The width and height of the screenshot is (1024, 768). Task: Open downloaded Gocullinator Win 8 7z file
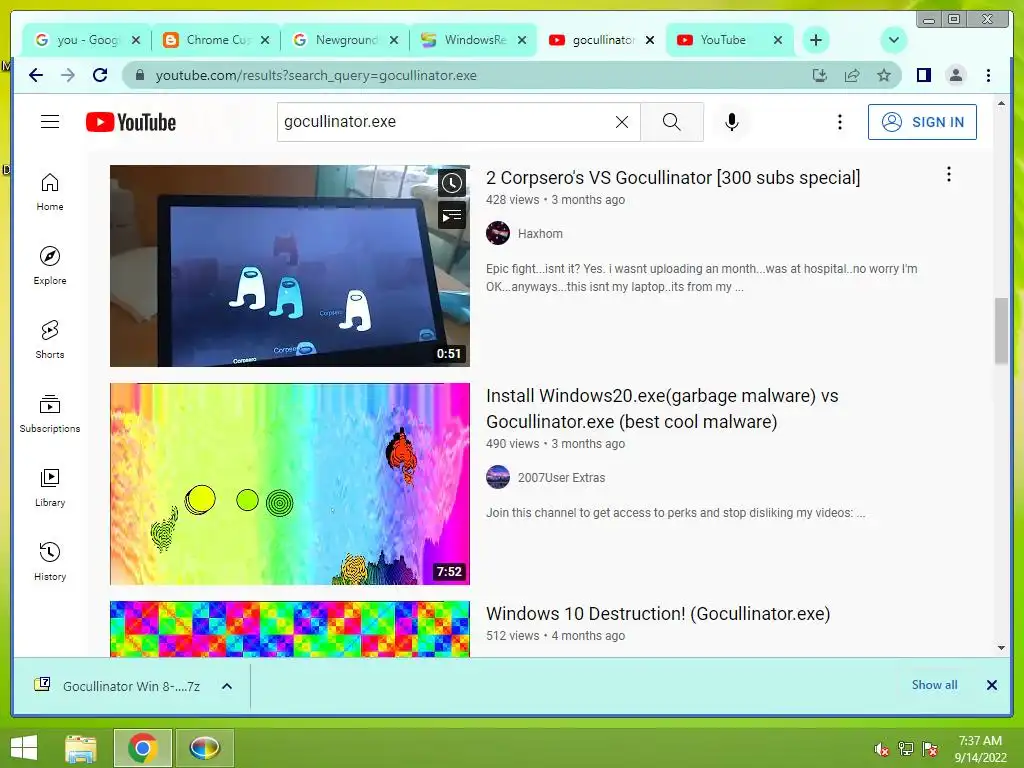pos(118,686)
